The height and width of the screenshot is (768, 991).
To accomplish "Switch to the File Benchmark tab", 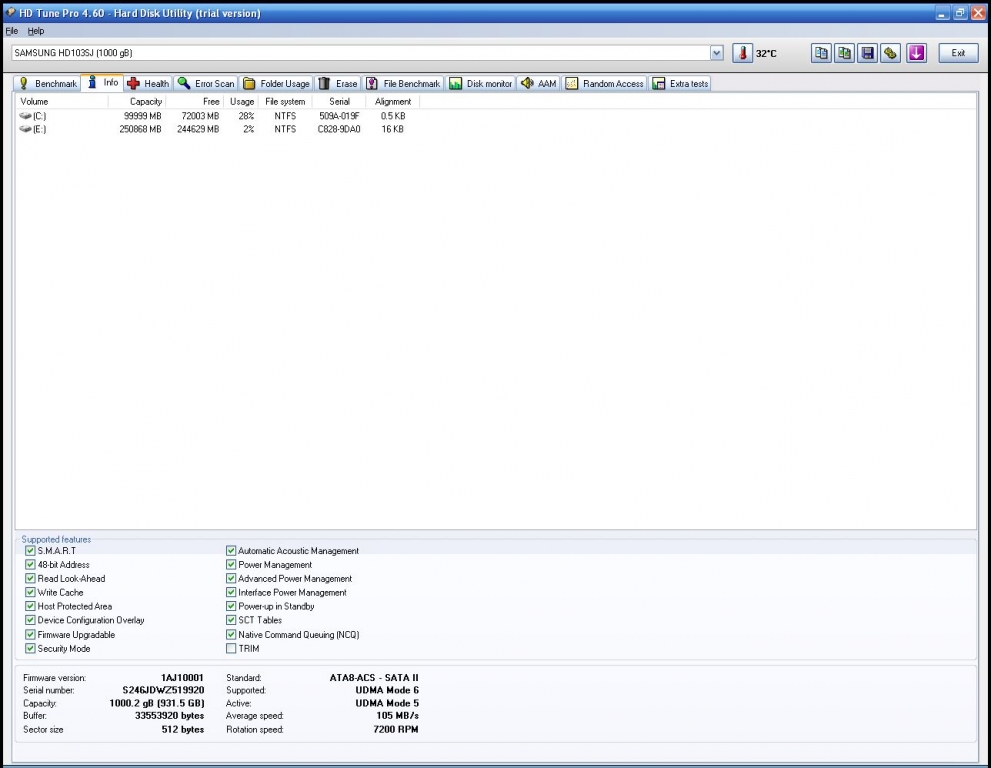I will pyautogui.click(x=403, y=83).
